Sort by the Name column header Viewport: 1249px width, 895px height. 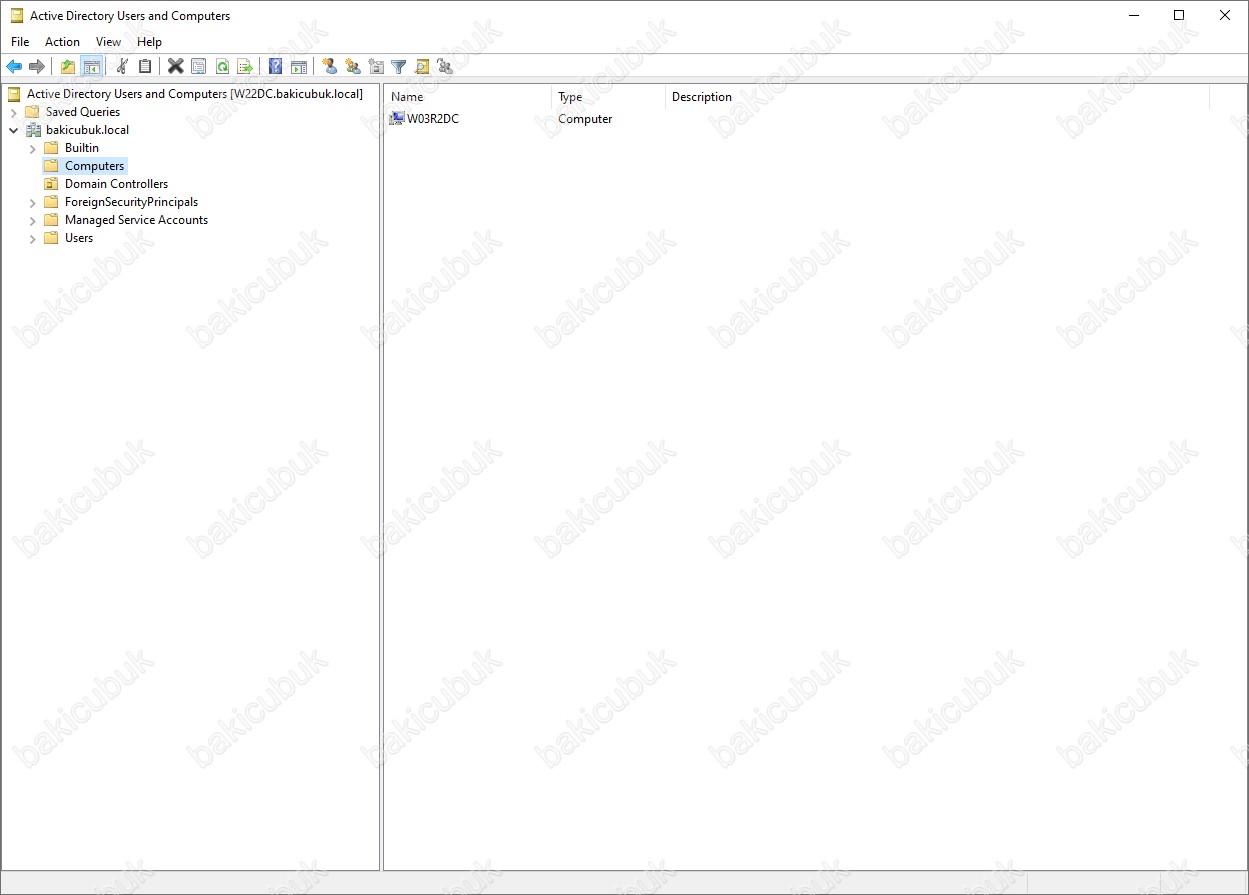pos(468,97)
